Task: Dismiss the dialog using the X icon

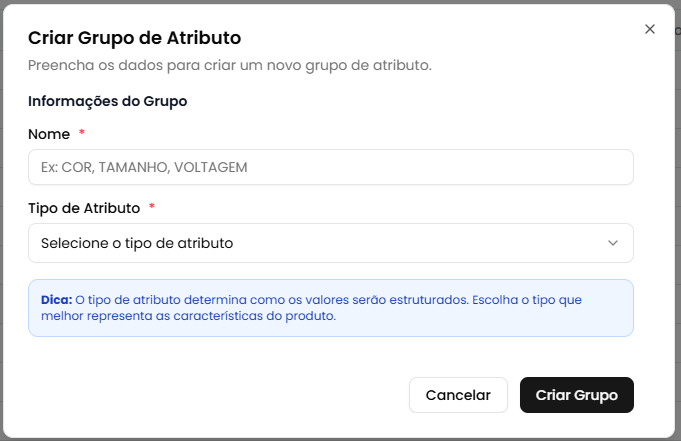Action: coord(650,29)
